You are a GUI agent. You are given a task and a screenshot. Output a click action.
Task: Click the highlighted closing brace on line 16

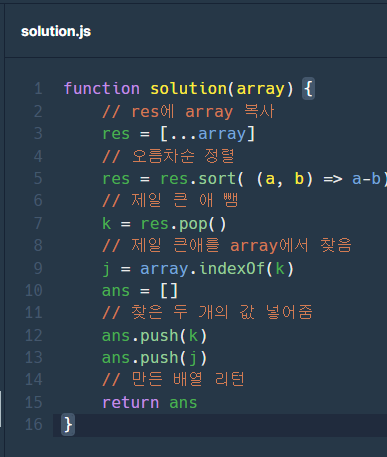click(x=68, y=425)
